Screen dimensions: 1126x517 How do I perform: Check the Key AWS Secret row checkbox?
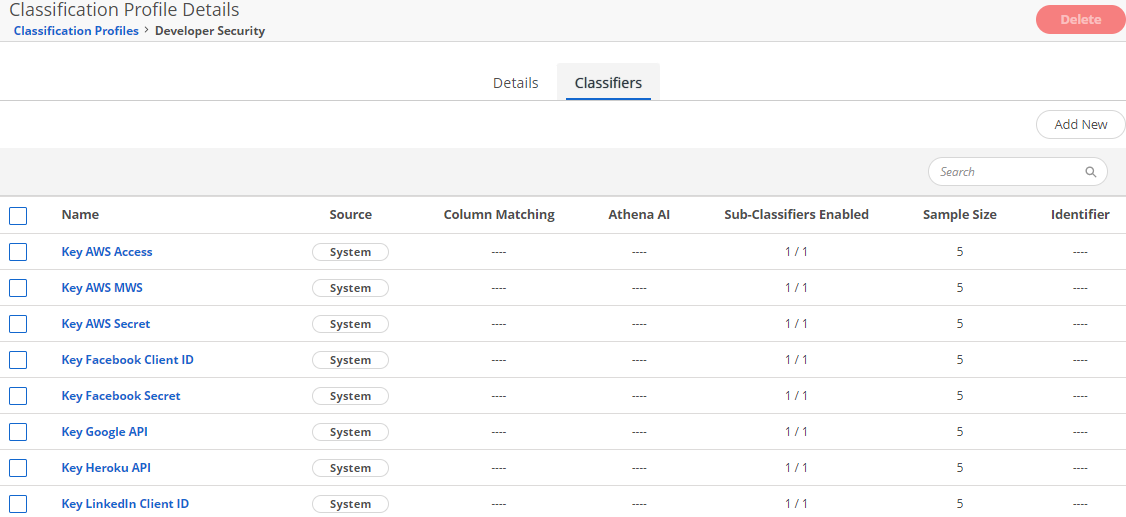(x=18, y=324)
